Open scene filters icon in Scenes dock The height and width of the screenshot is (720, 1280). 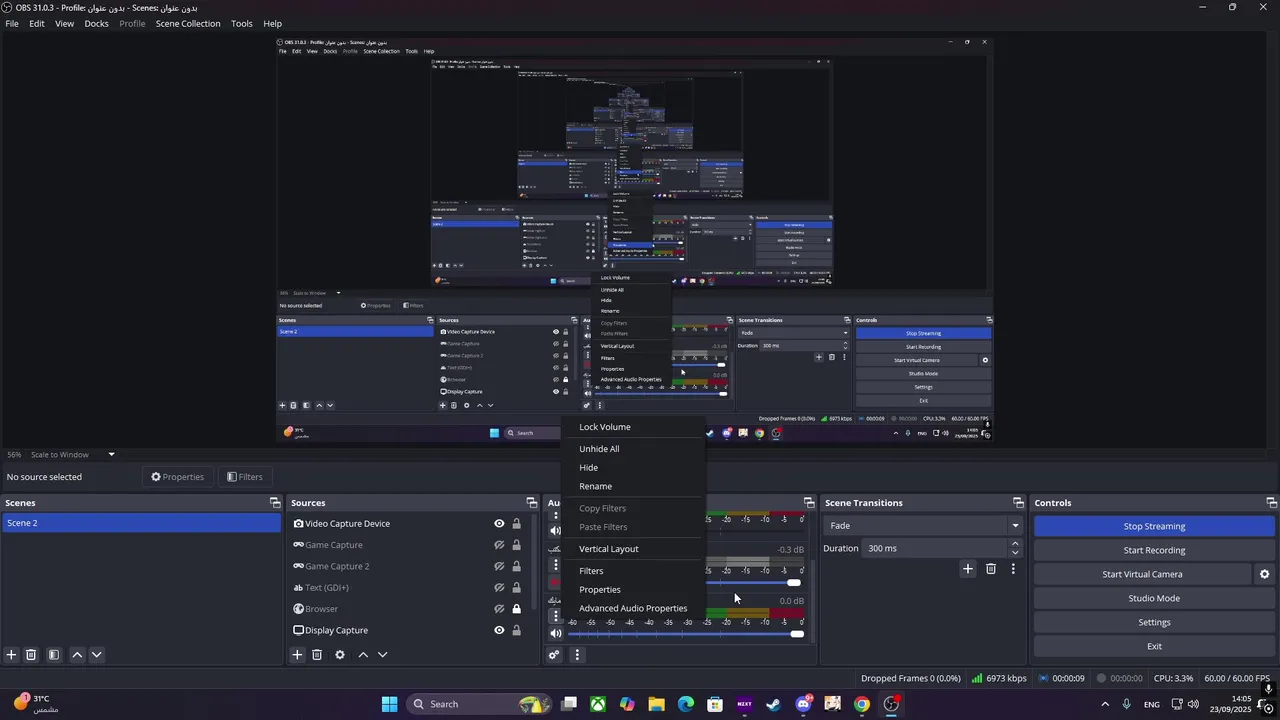(54, 655)
